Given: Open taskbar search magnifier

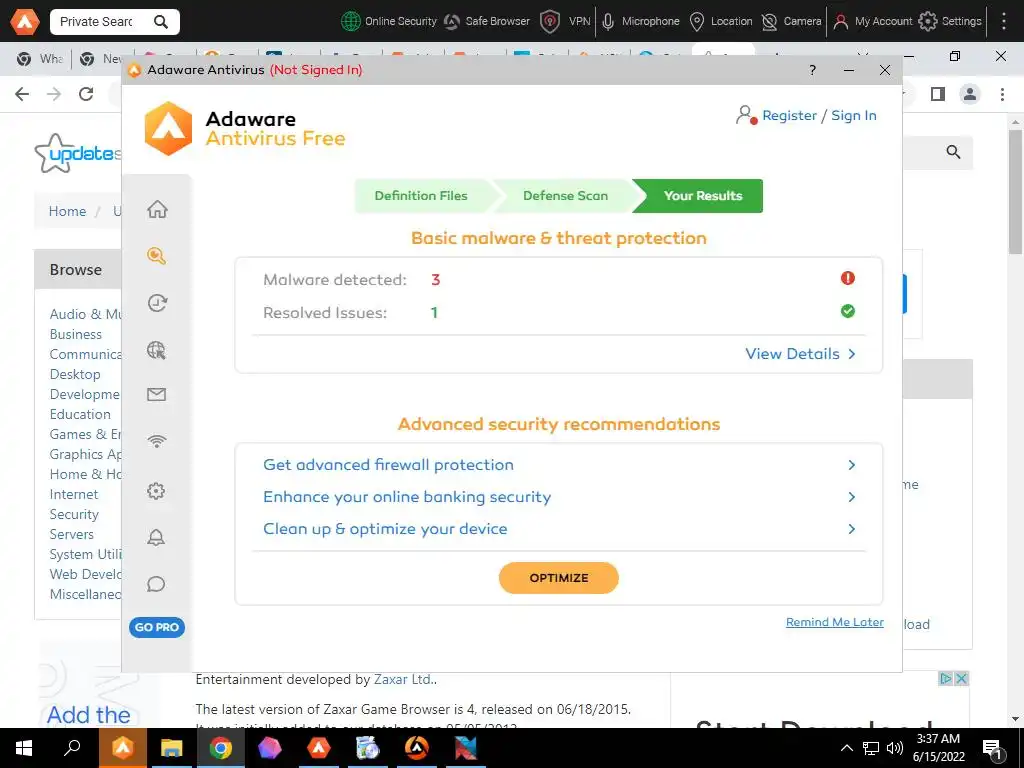Looking at the screenshot, I should pyautogui.click(x=72, y=747).
